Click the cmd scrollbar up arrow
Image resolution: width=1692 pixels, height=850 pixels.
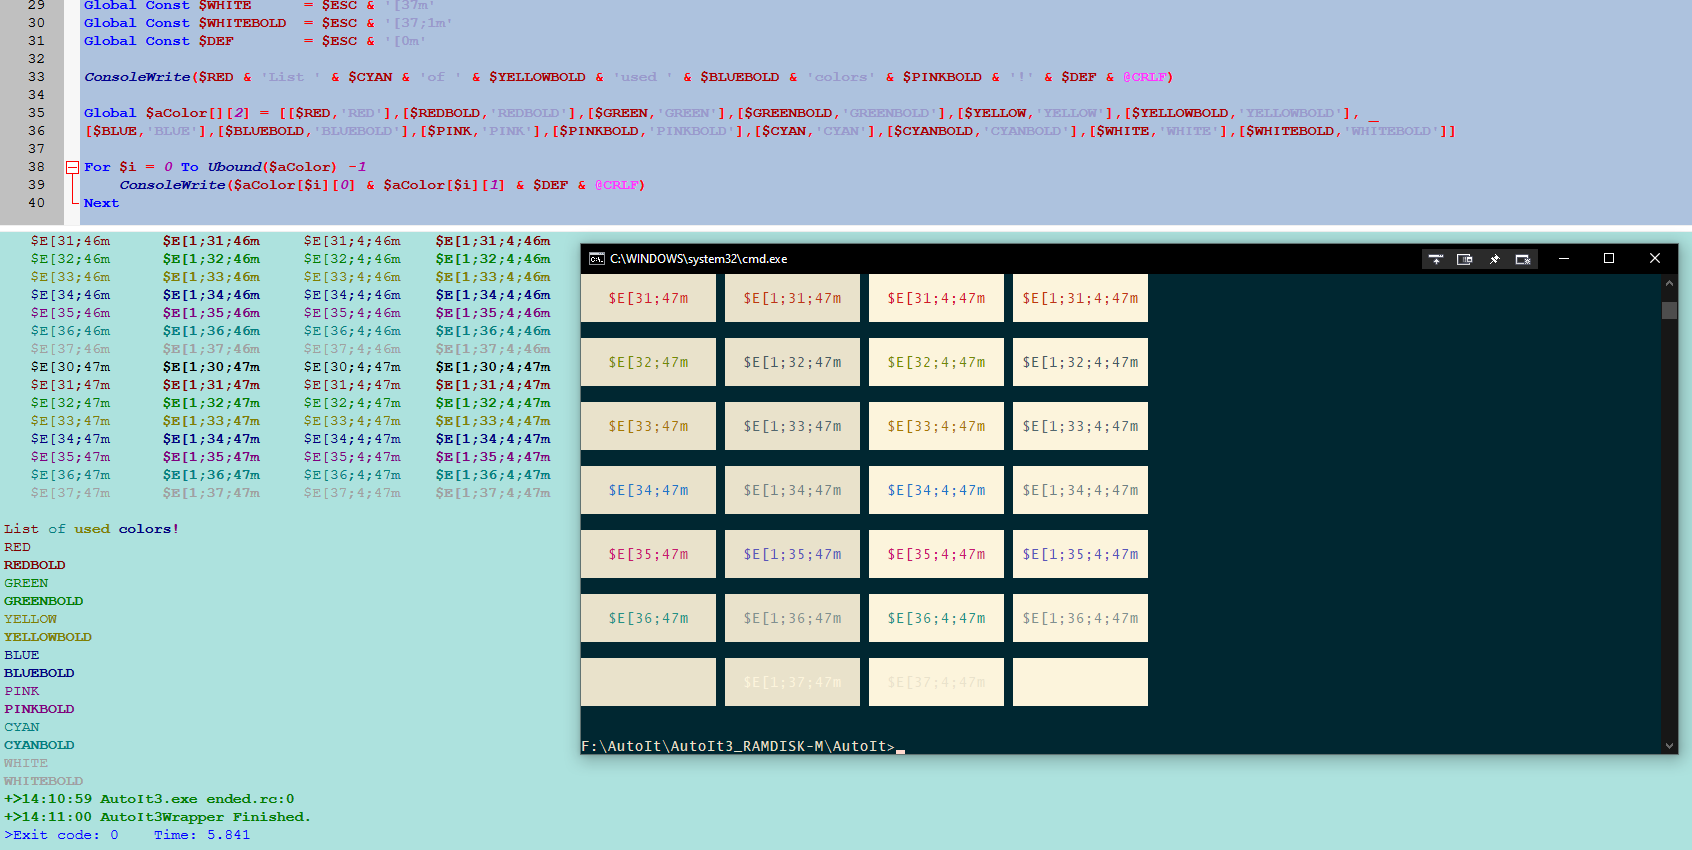click(x=1669, y=284)
